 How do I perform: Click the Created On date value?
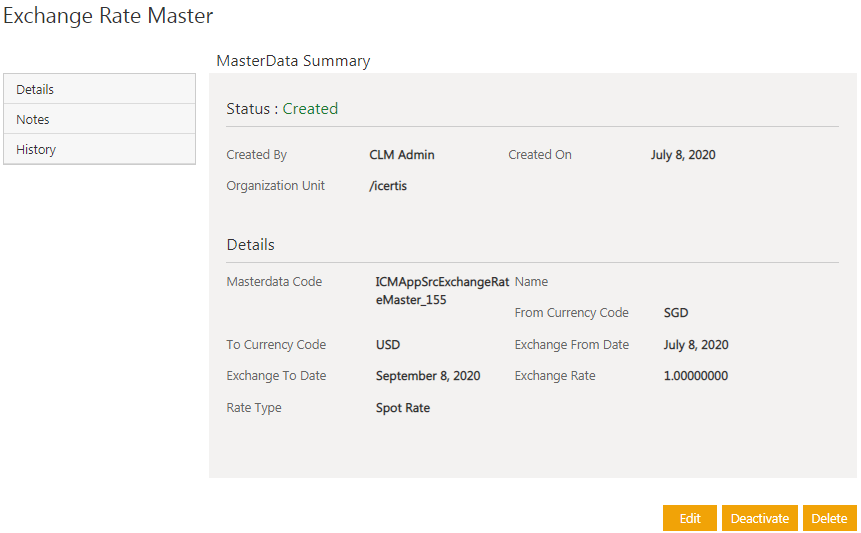point(683,155)
